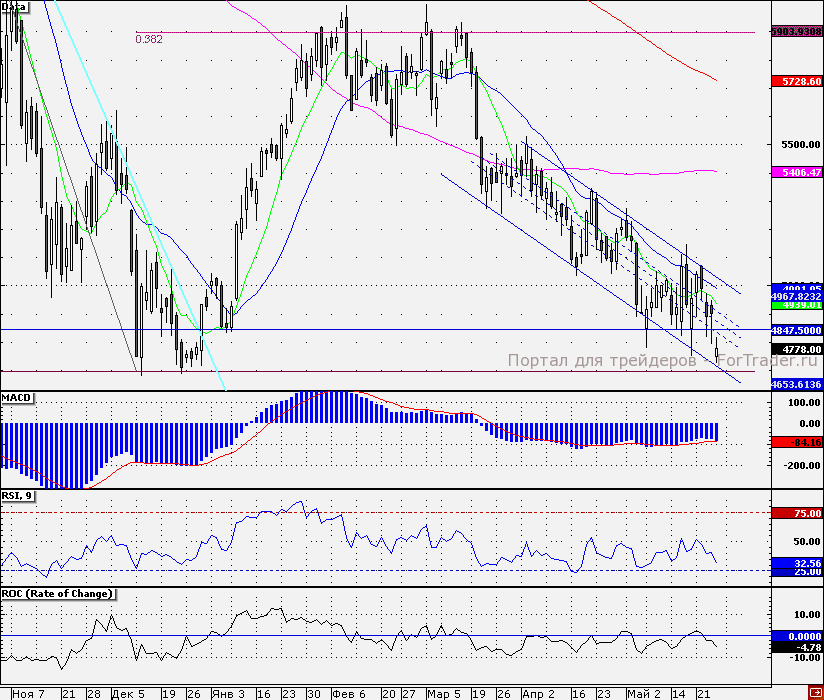Click the Data label on main chart

pyautogui.click(x=14, y=7)
